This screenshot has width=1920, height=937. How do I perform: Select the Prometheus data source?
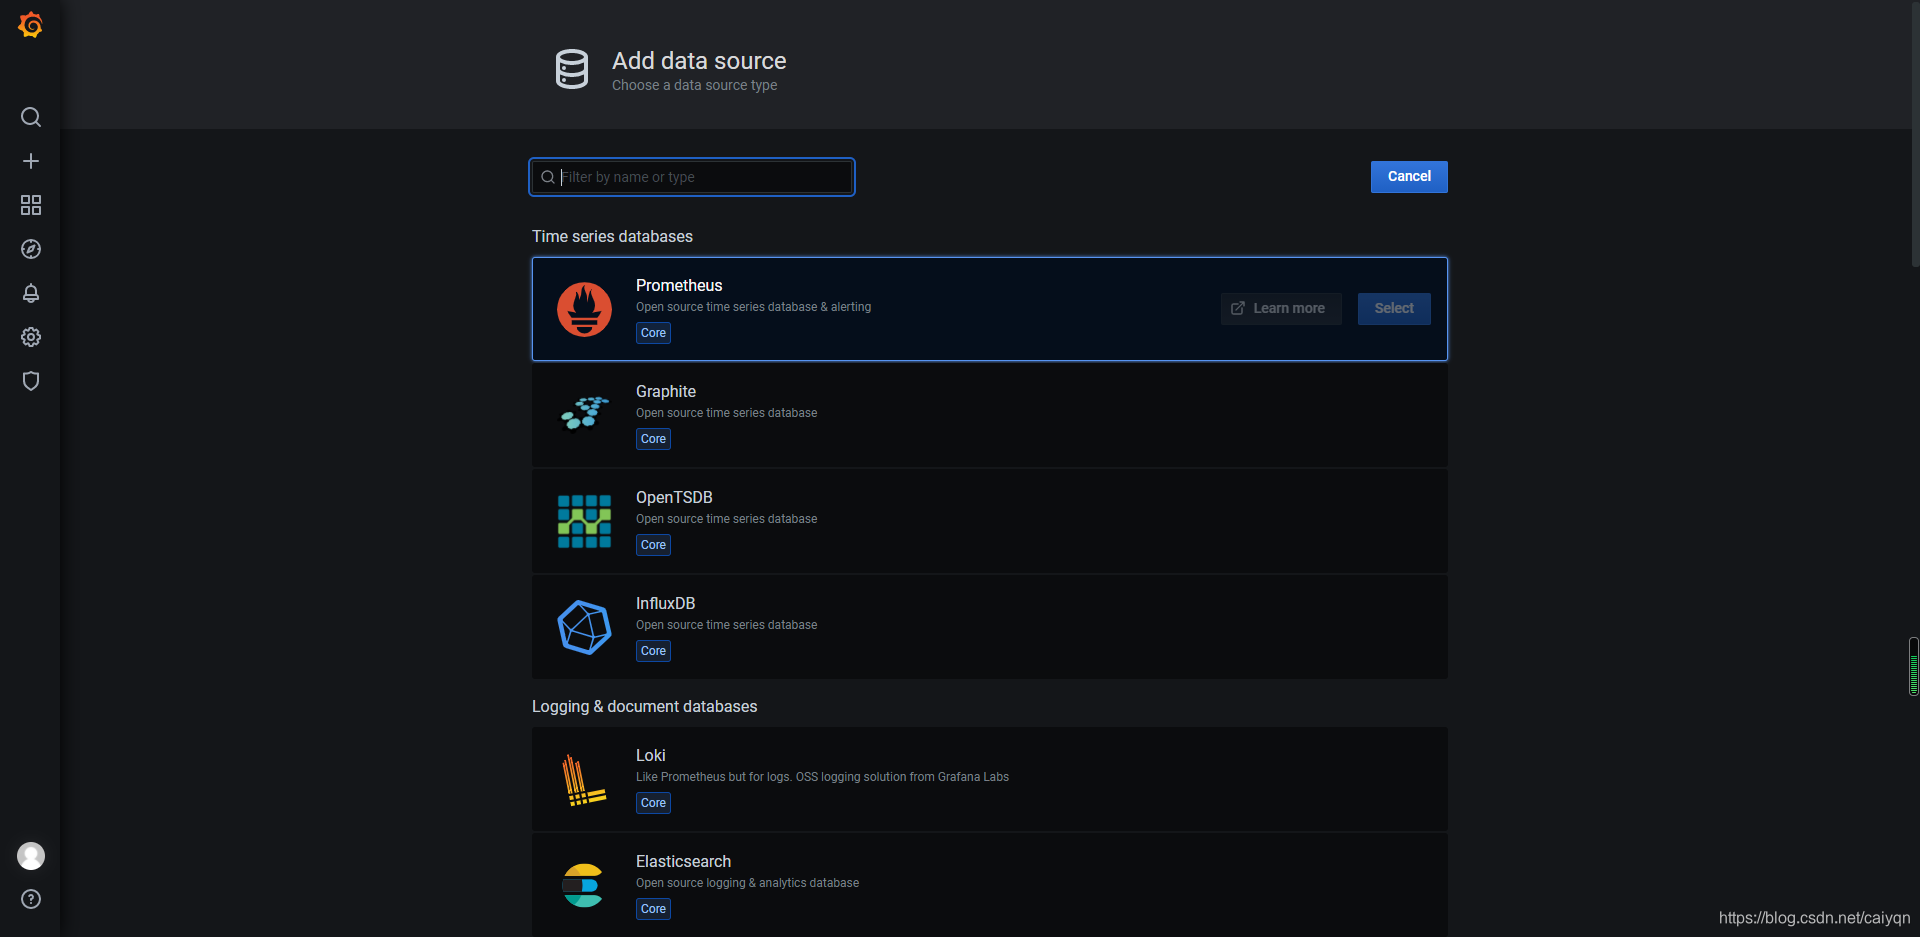click(1394, 309)
